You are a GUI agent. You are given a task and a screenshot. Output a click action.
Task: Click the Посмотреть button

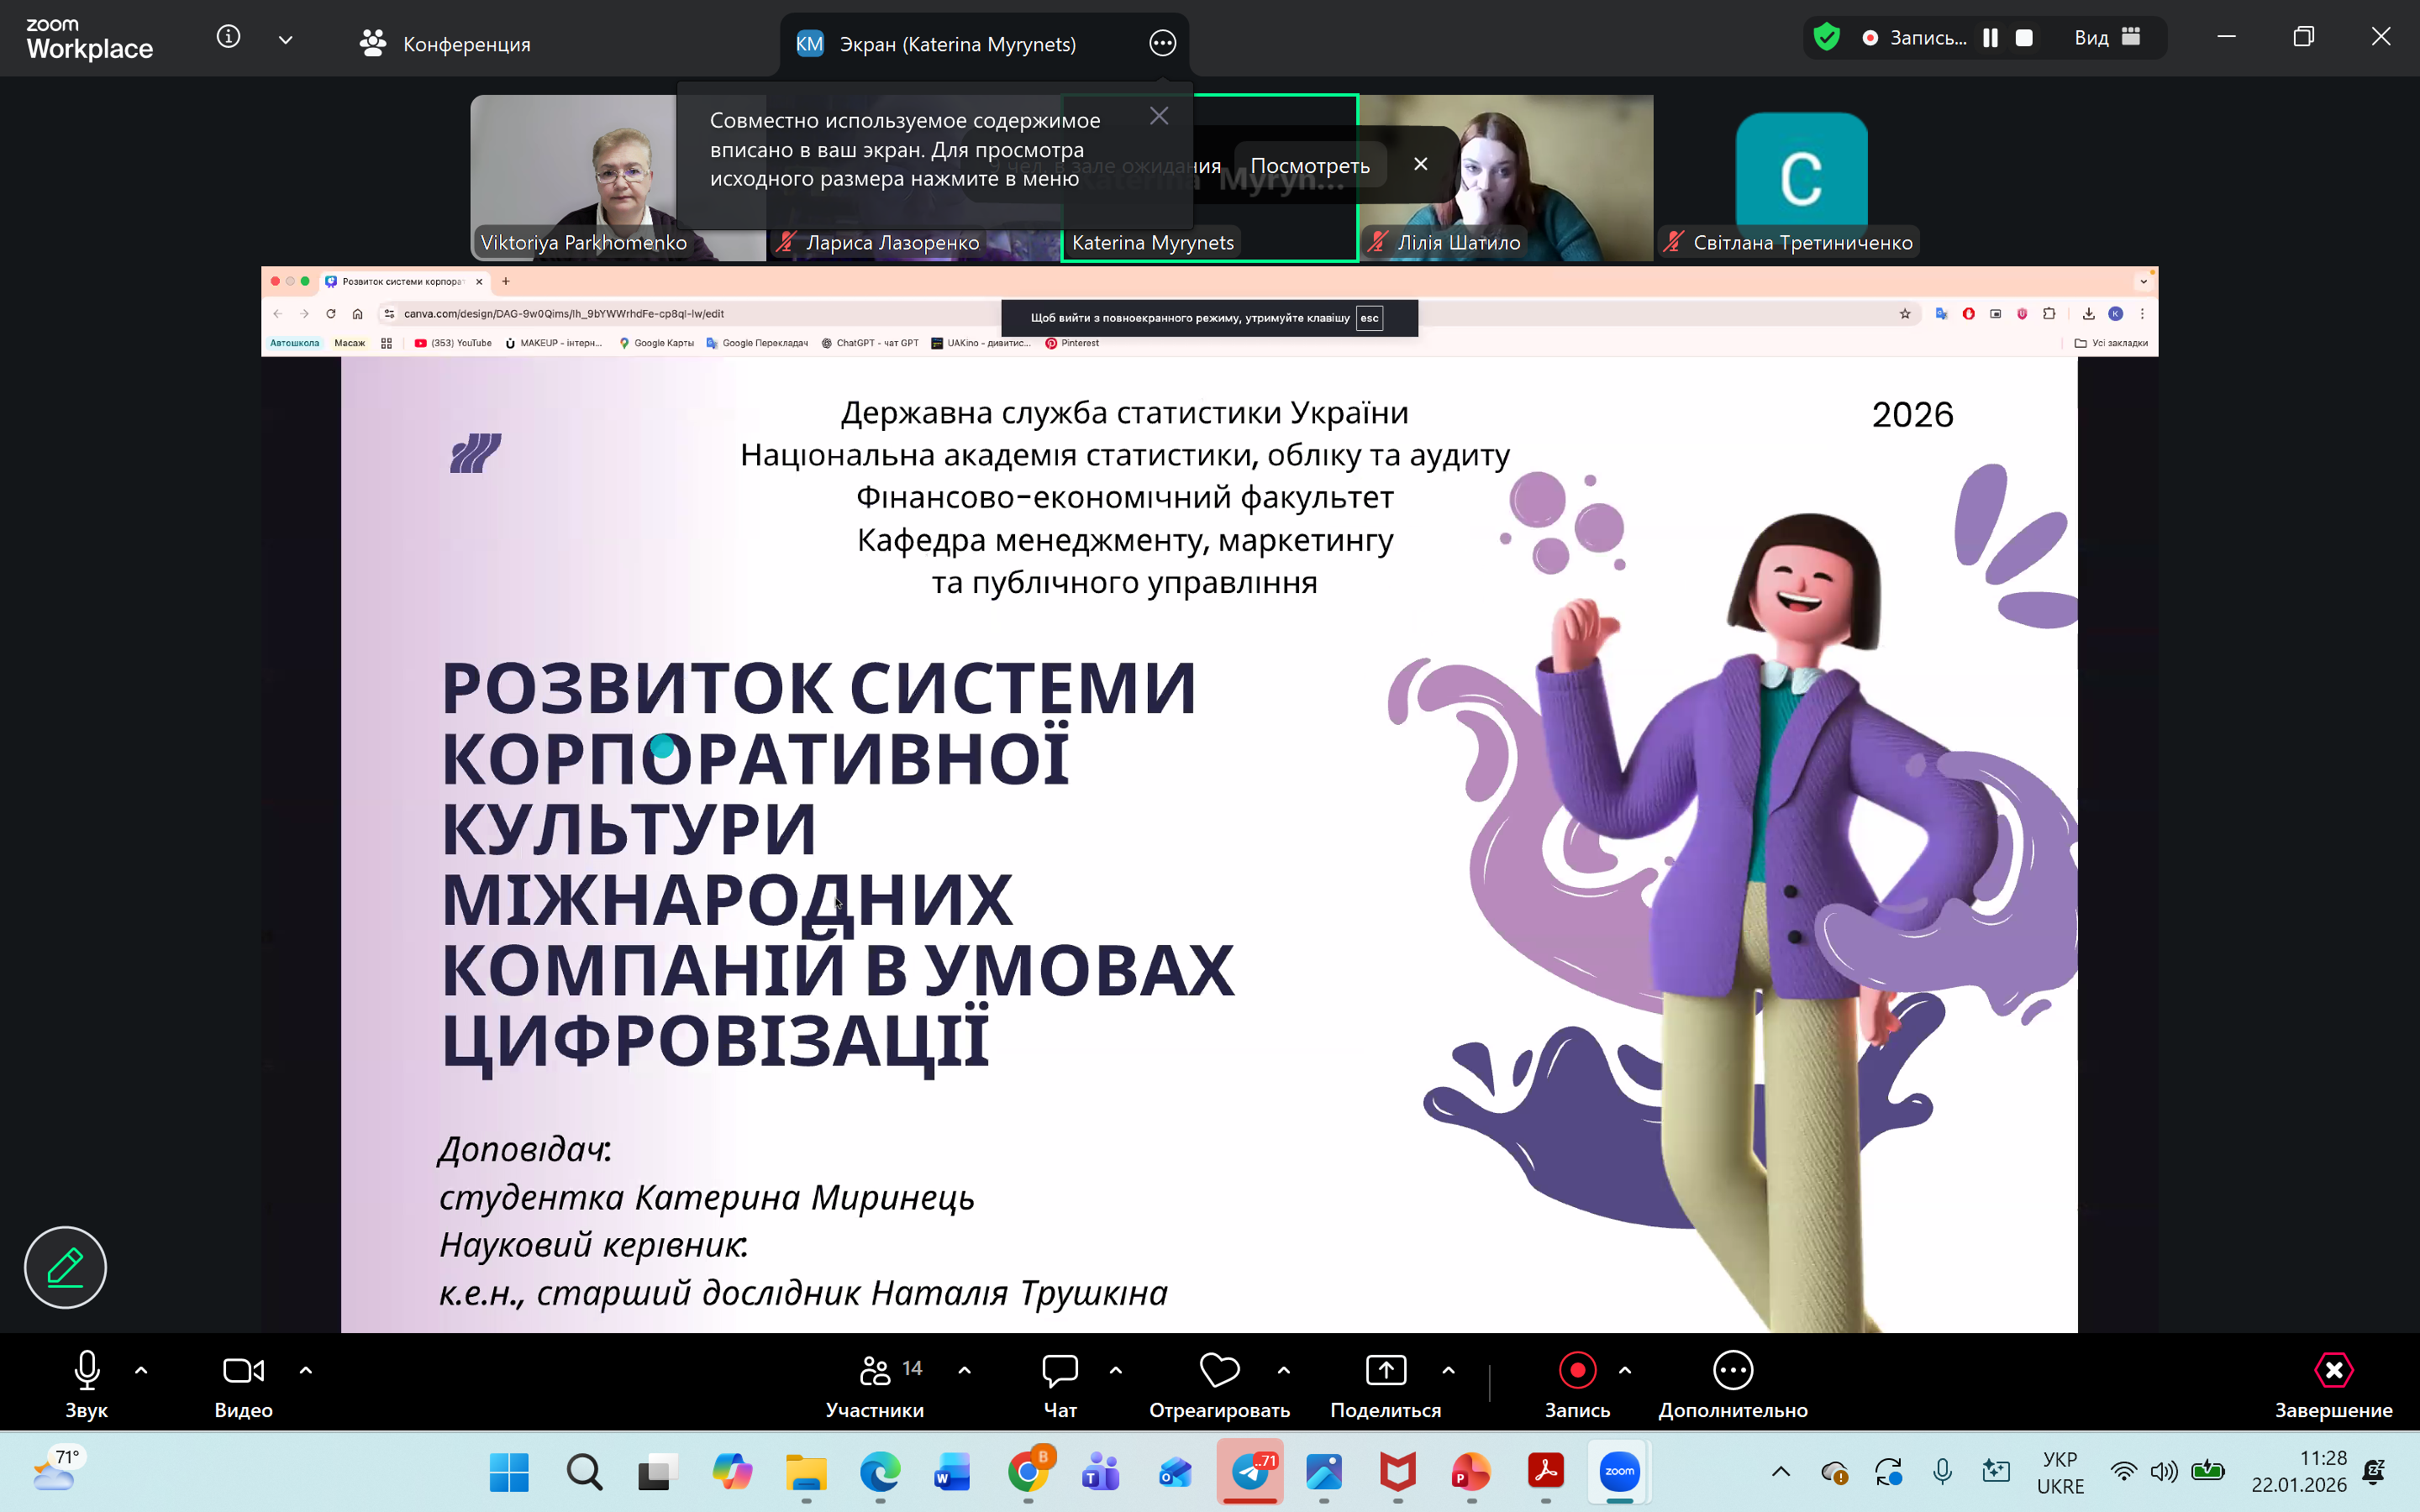tap(1309, 166)
